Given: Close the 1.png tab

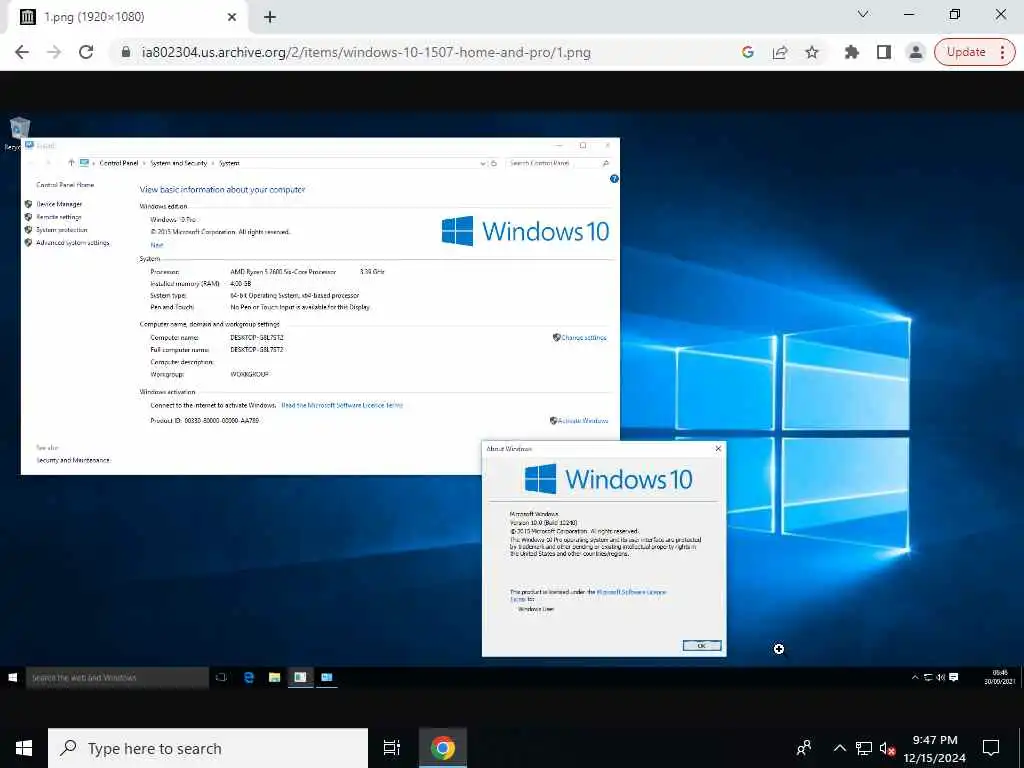Looking at the screenshot, I should tap(232, 17).
